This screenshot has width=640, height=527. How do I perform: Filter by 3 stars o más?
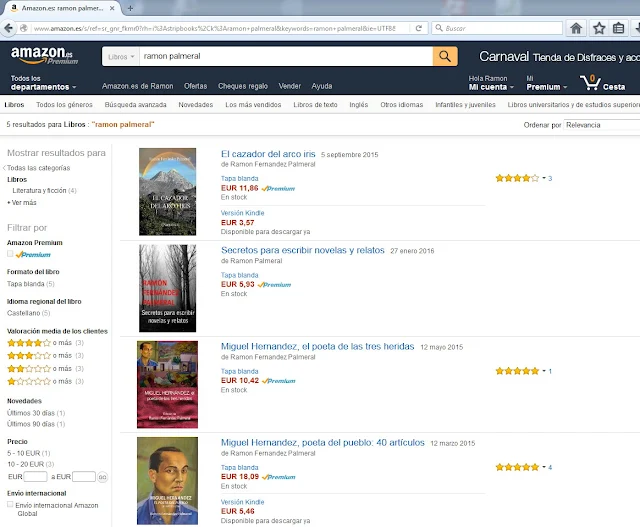click(x=45, y=356)
